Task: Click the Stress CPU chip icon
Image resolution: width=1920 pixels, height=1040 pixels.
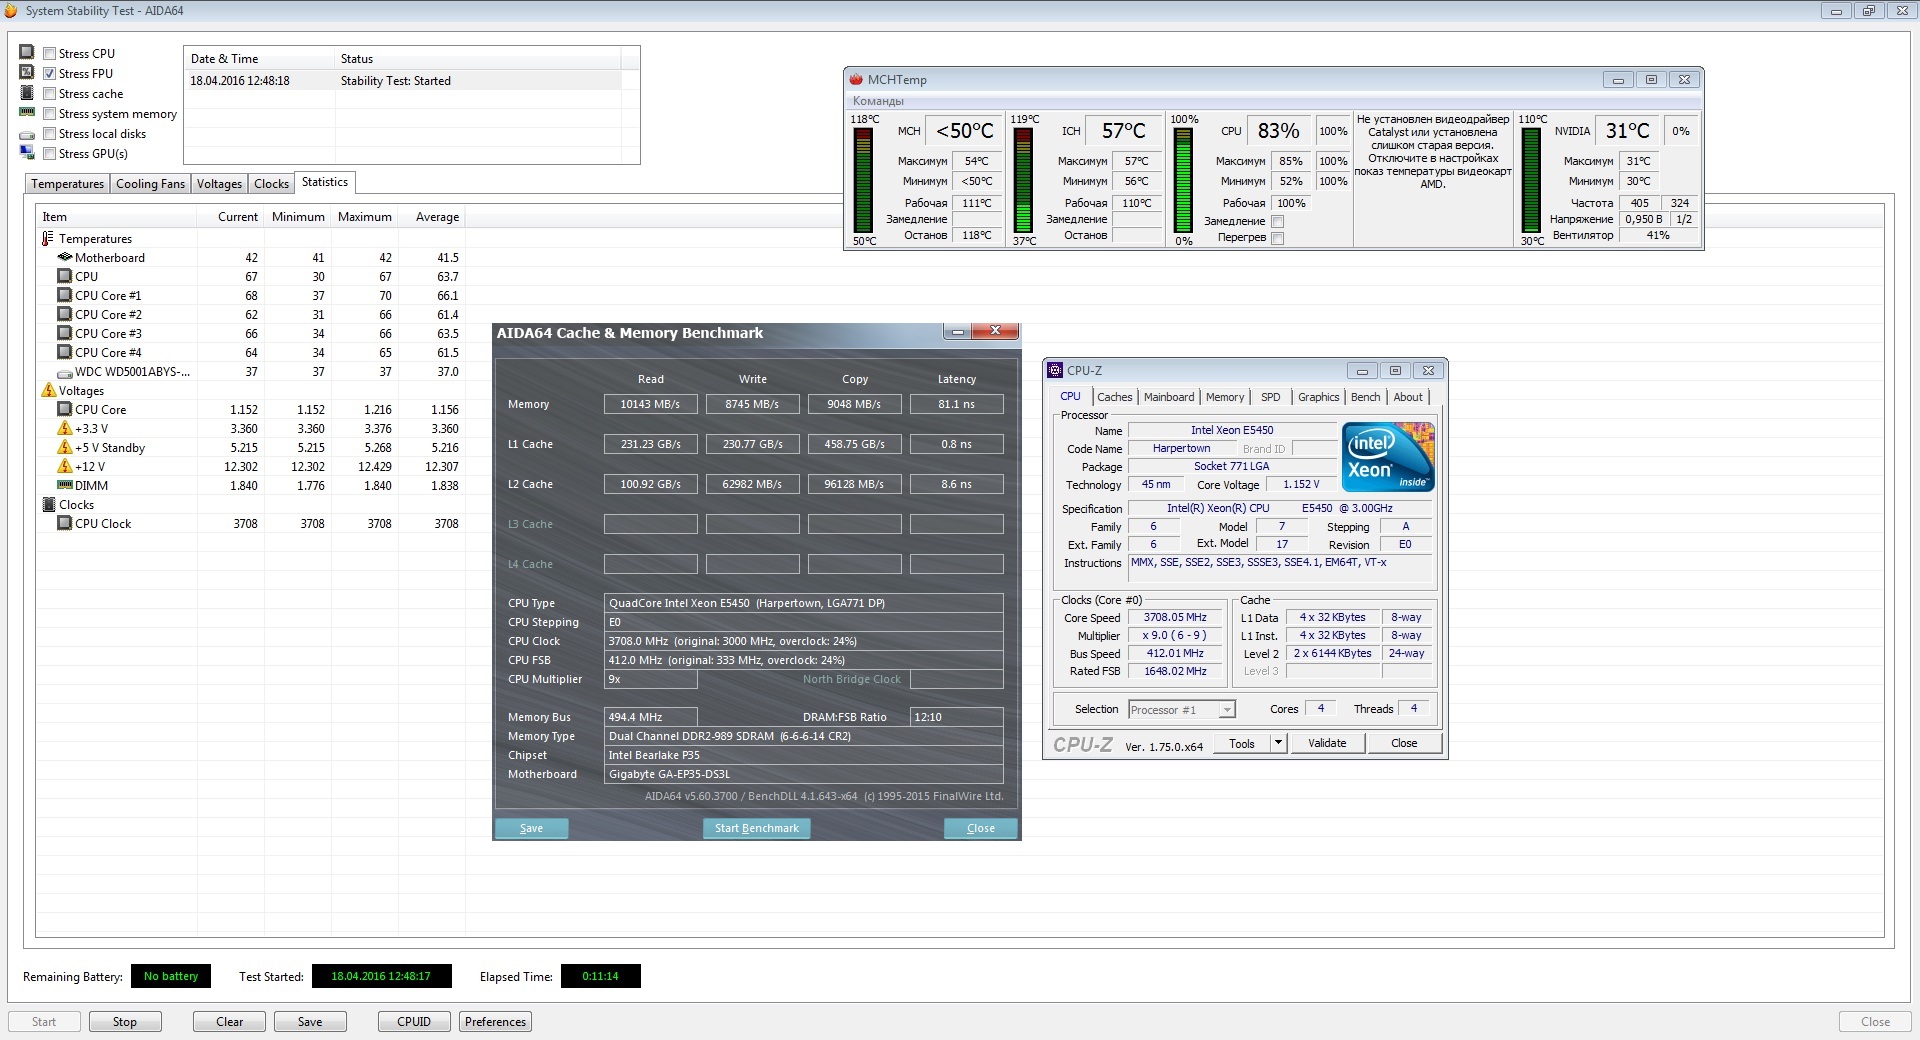Action: point(27,52)
